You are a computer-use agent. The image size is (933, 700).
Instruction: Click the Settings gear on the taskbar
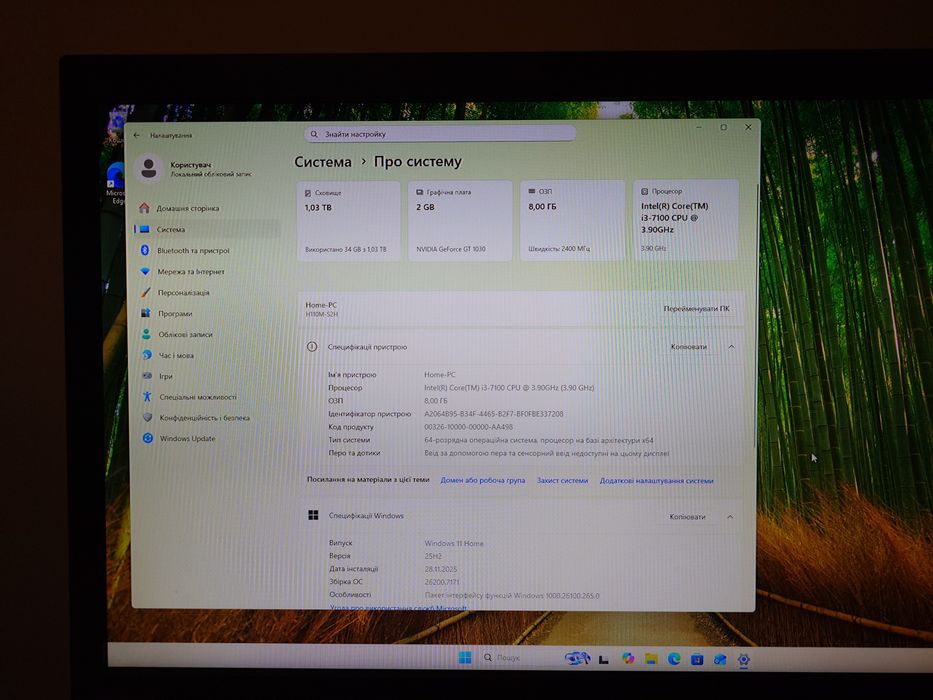click(743, 659)
